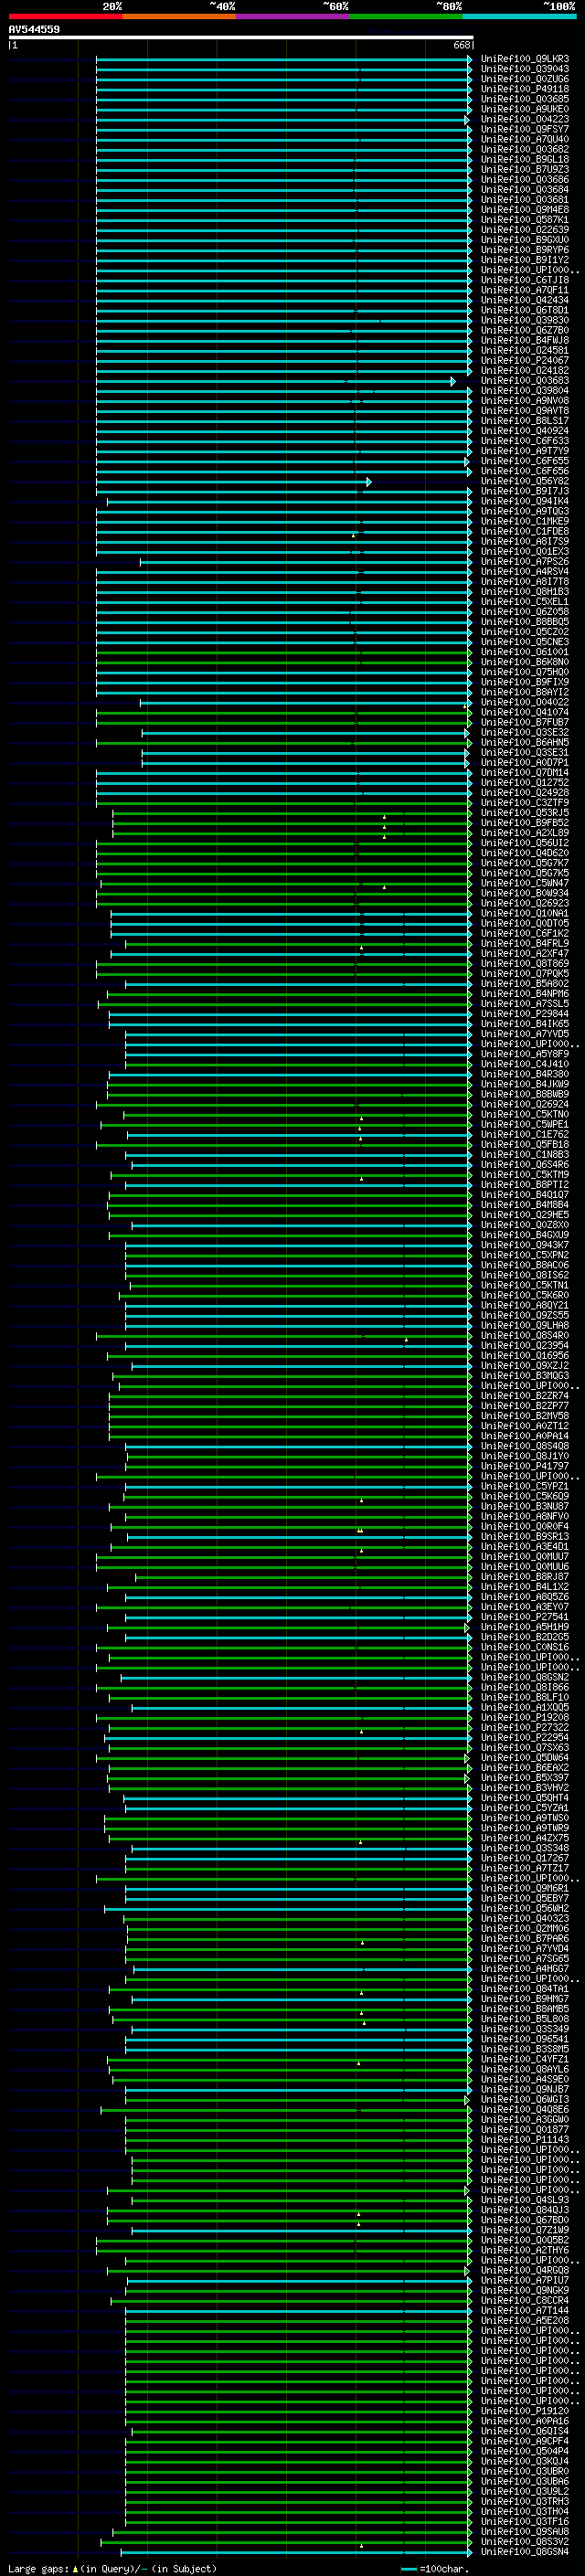Click hit label UniRef100_Q7DM14

(x=525, y=772)
